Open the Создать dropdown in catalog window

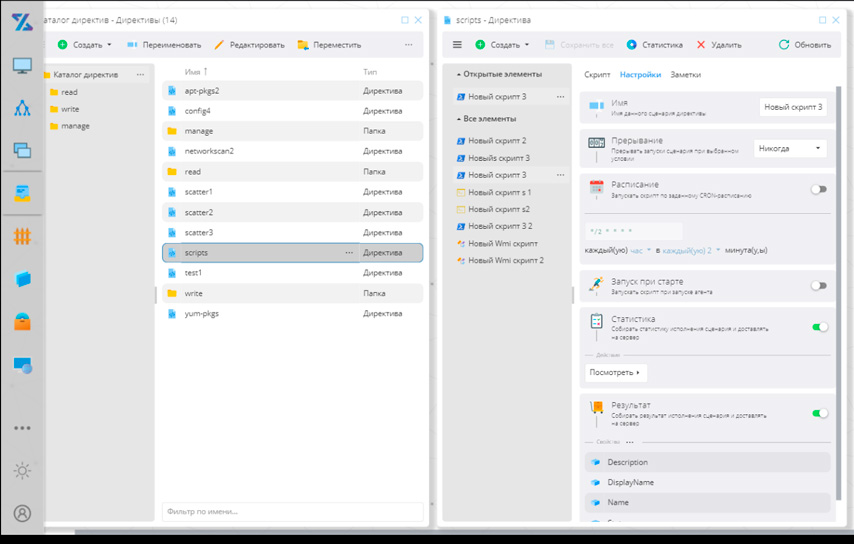tap(84, 45)
